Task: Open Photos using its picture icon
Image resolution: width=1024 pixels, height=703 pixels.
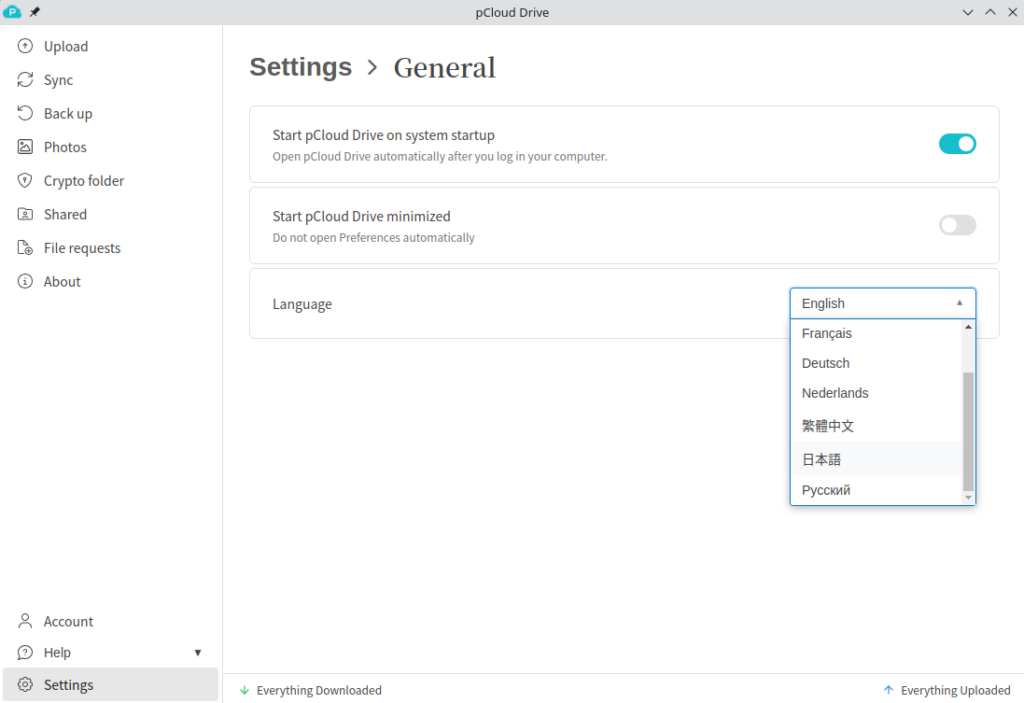Action: [25, 147]
